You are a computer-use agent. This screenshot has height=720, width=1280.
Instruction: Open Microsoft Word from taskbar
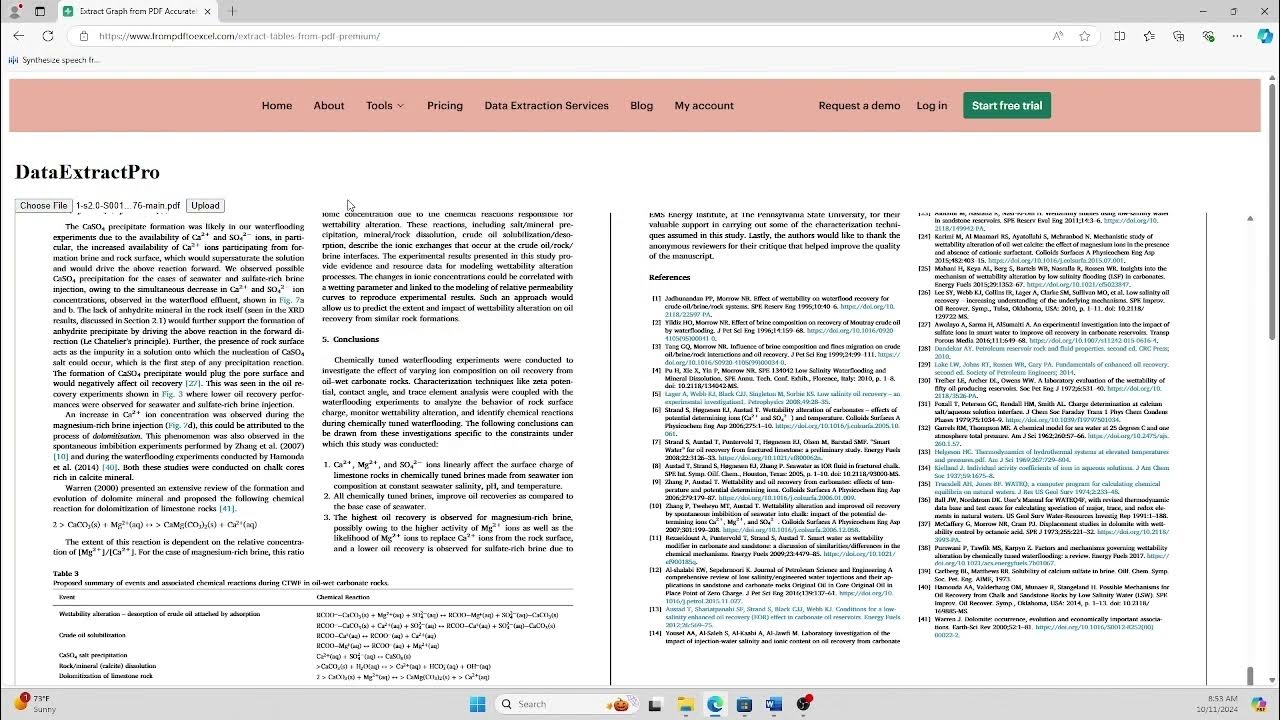[x=773, y=704]
